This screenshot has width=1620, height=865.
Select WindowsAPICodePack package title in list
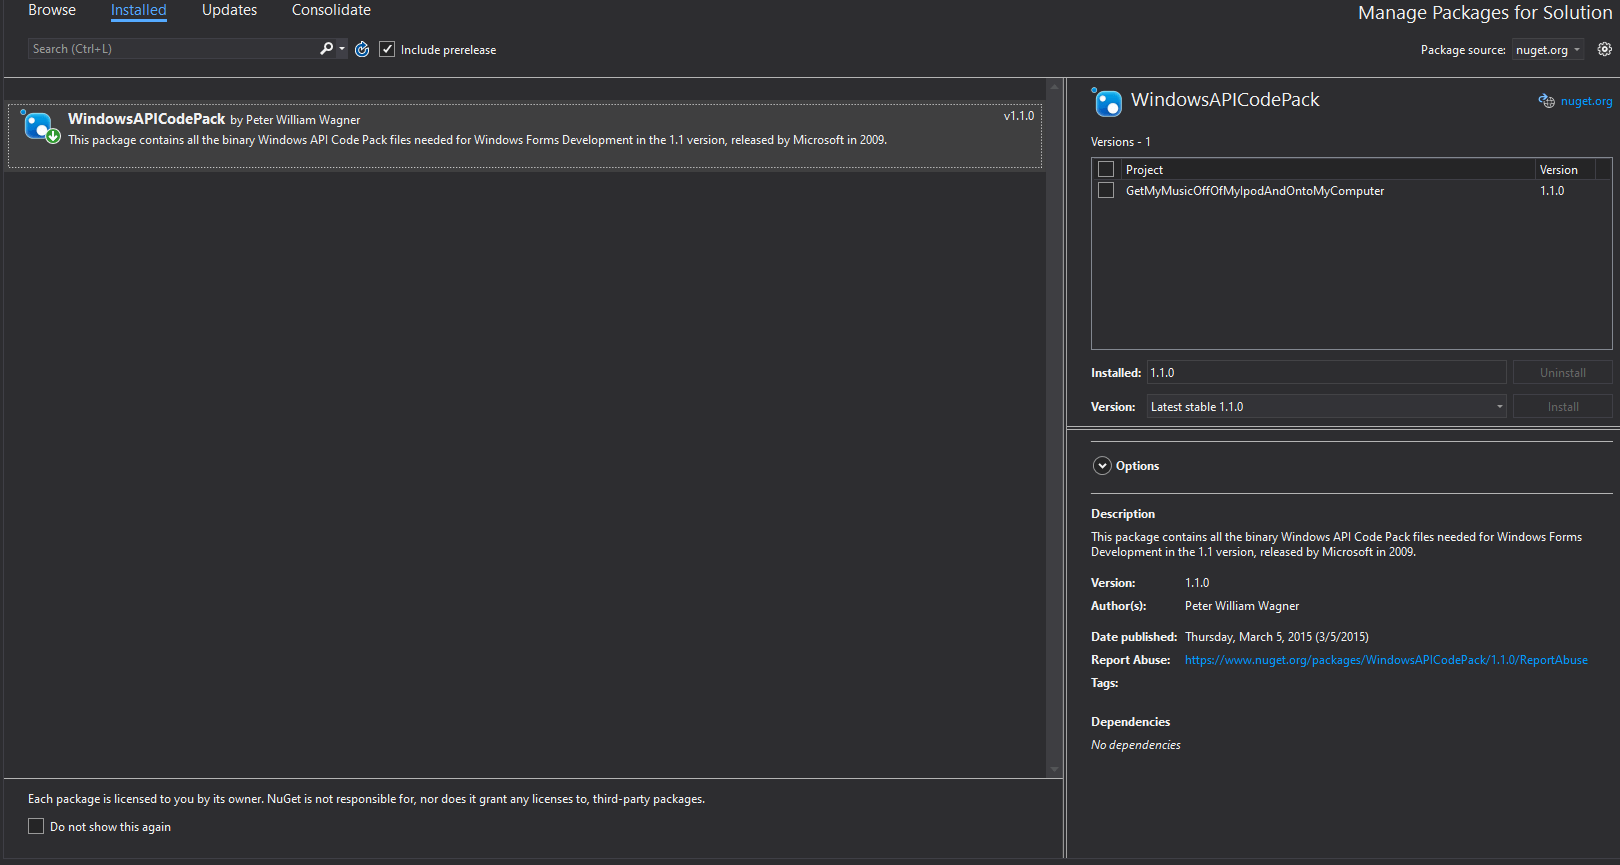(x=146, y=119)
